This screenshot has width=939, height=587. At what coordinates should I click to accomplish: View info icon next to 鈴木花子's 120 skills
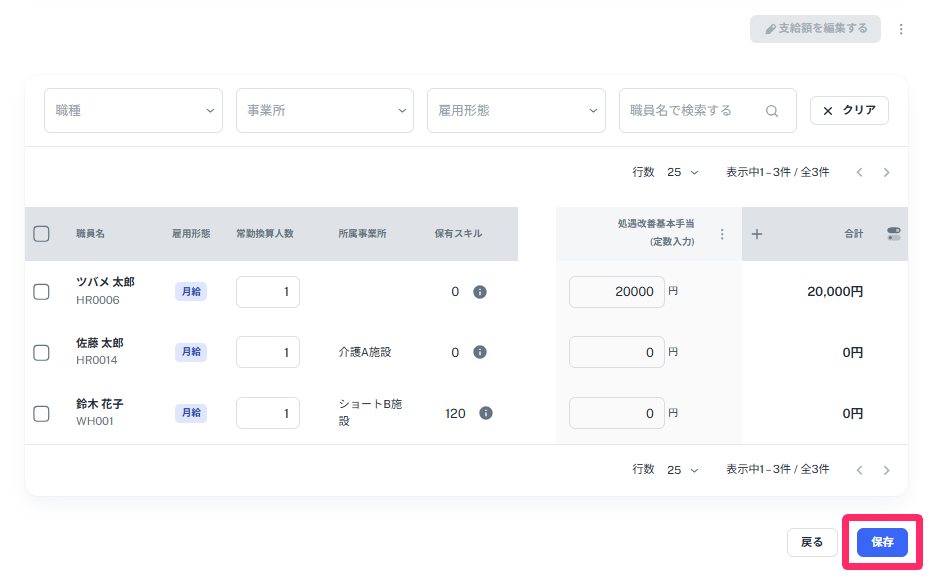tap(486, 412)
